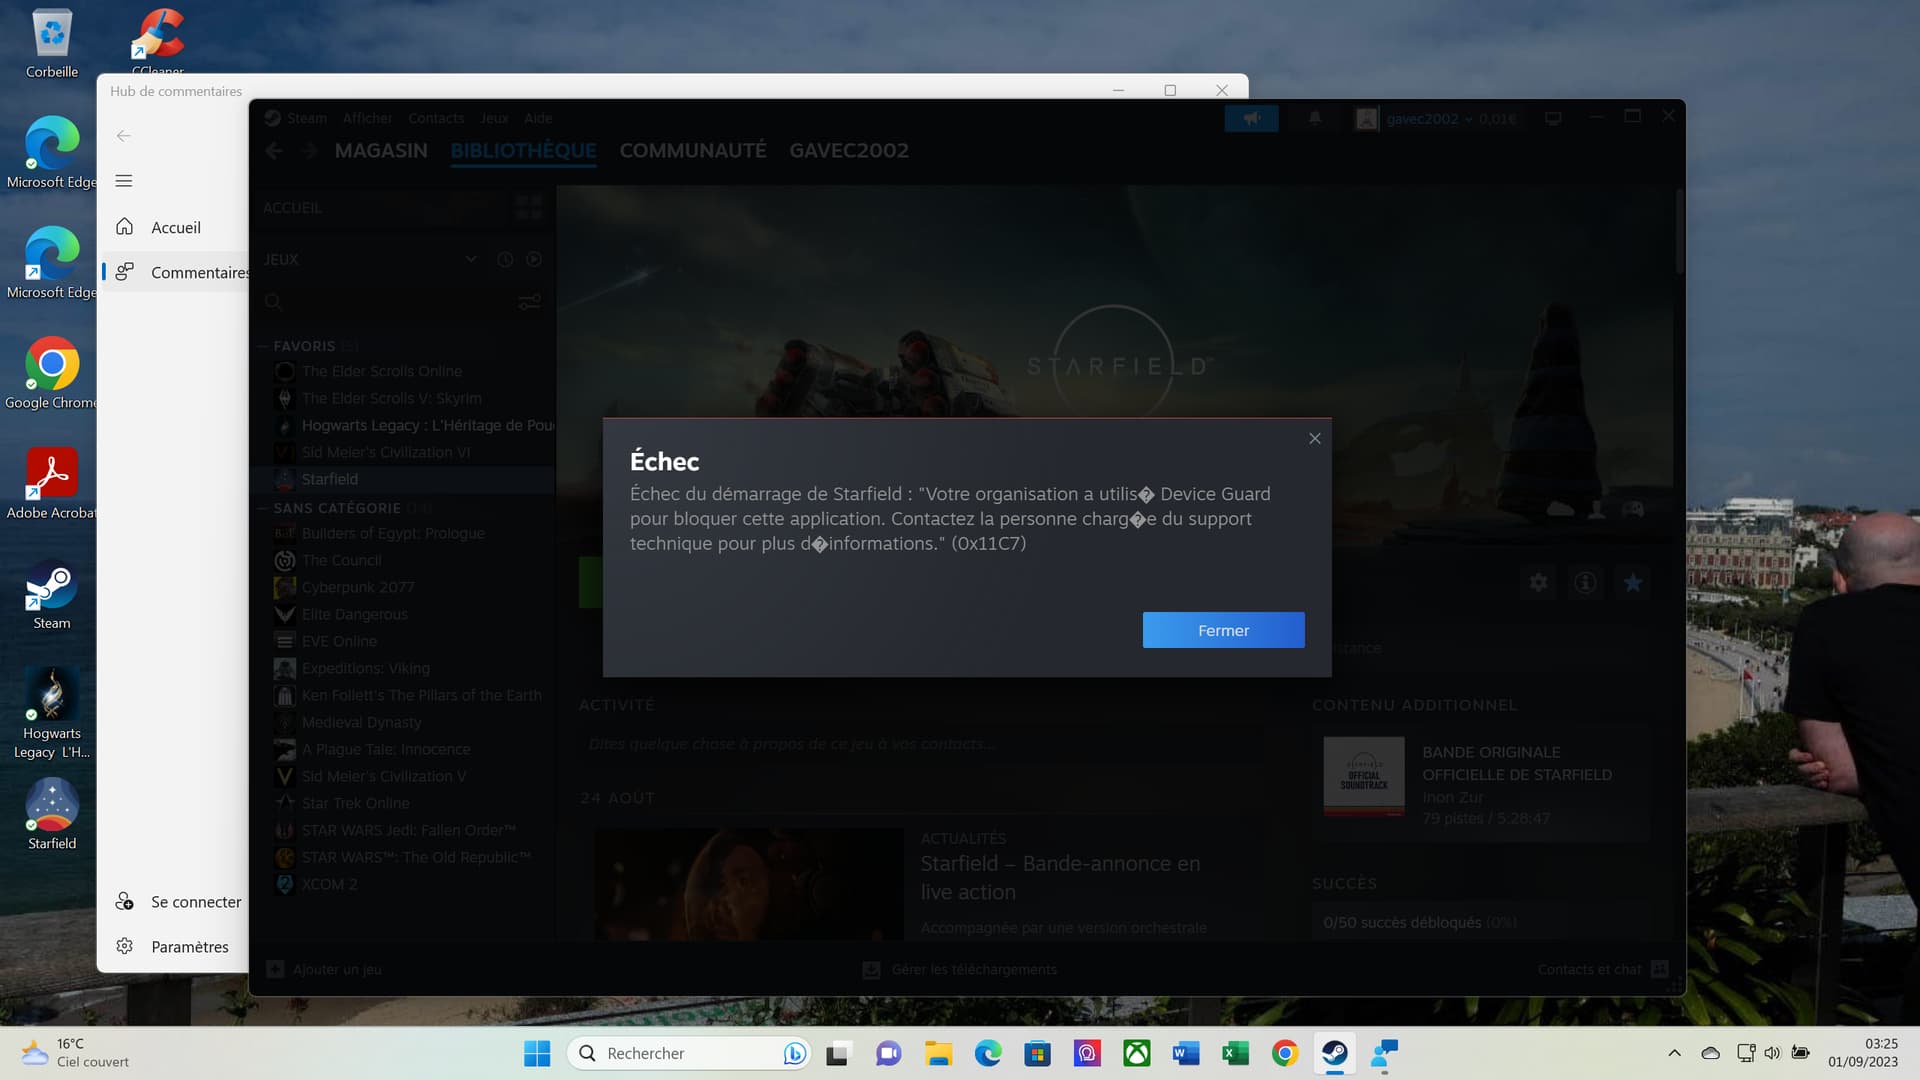Screen dimensions: 1920x1080
Task: Open Starfield game info icon
Action: click(x=1585, y=582)
